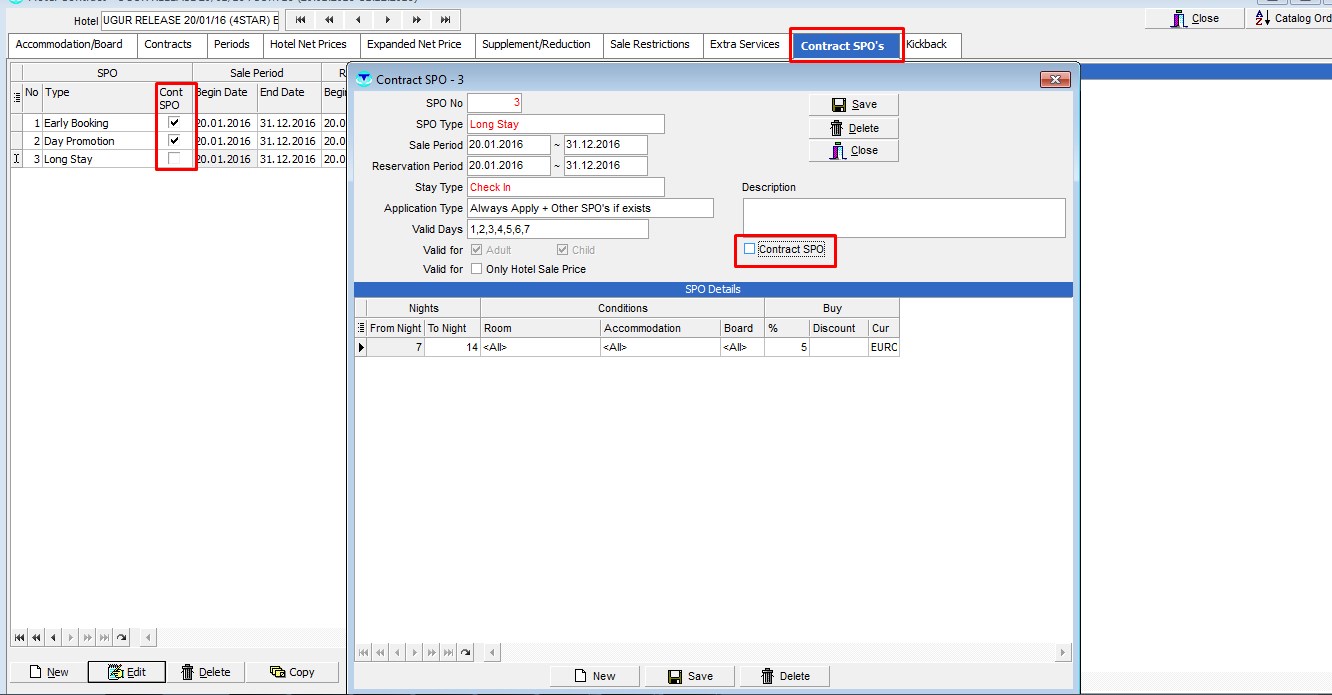Image resolution: width=1332 pixels, height=695 pixels.
Task: Select the Day Promotion row in SPO list
Action: tap(79, 141)
